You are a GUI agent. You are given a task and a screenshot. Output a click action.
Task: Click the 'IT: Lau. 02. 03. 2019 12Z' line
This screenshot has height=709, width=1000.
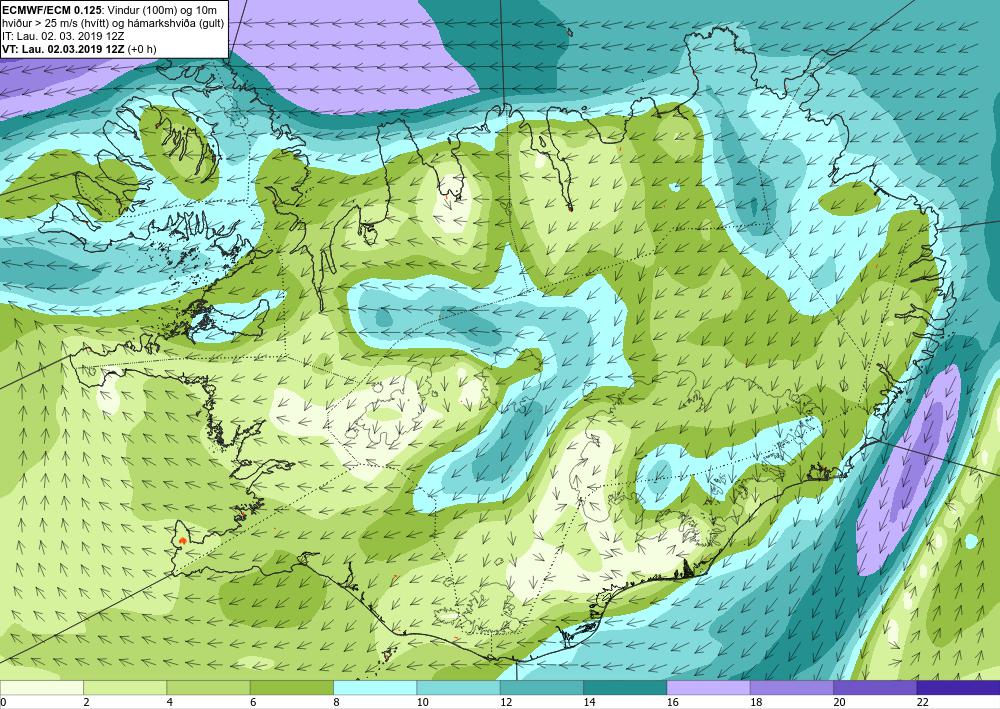click(63, 36)
